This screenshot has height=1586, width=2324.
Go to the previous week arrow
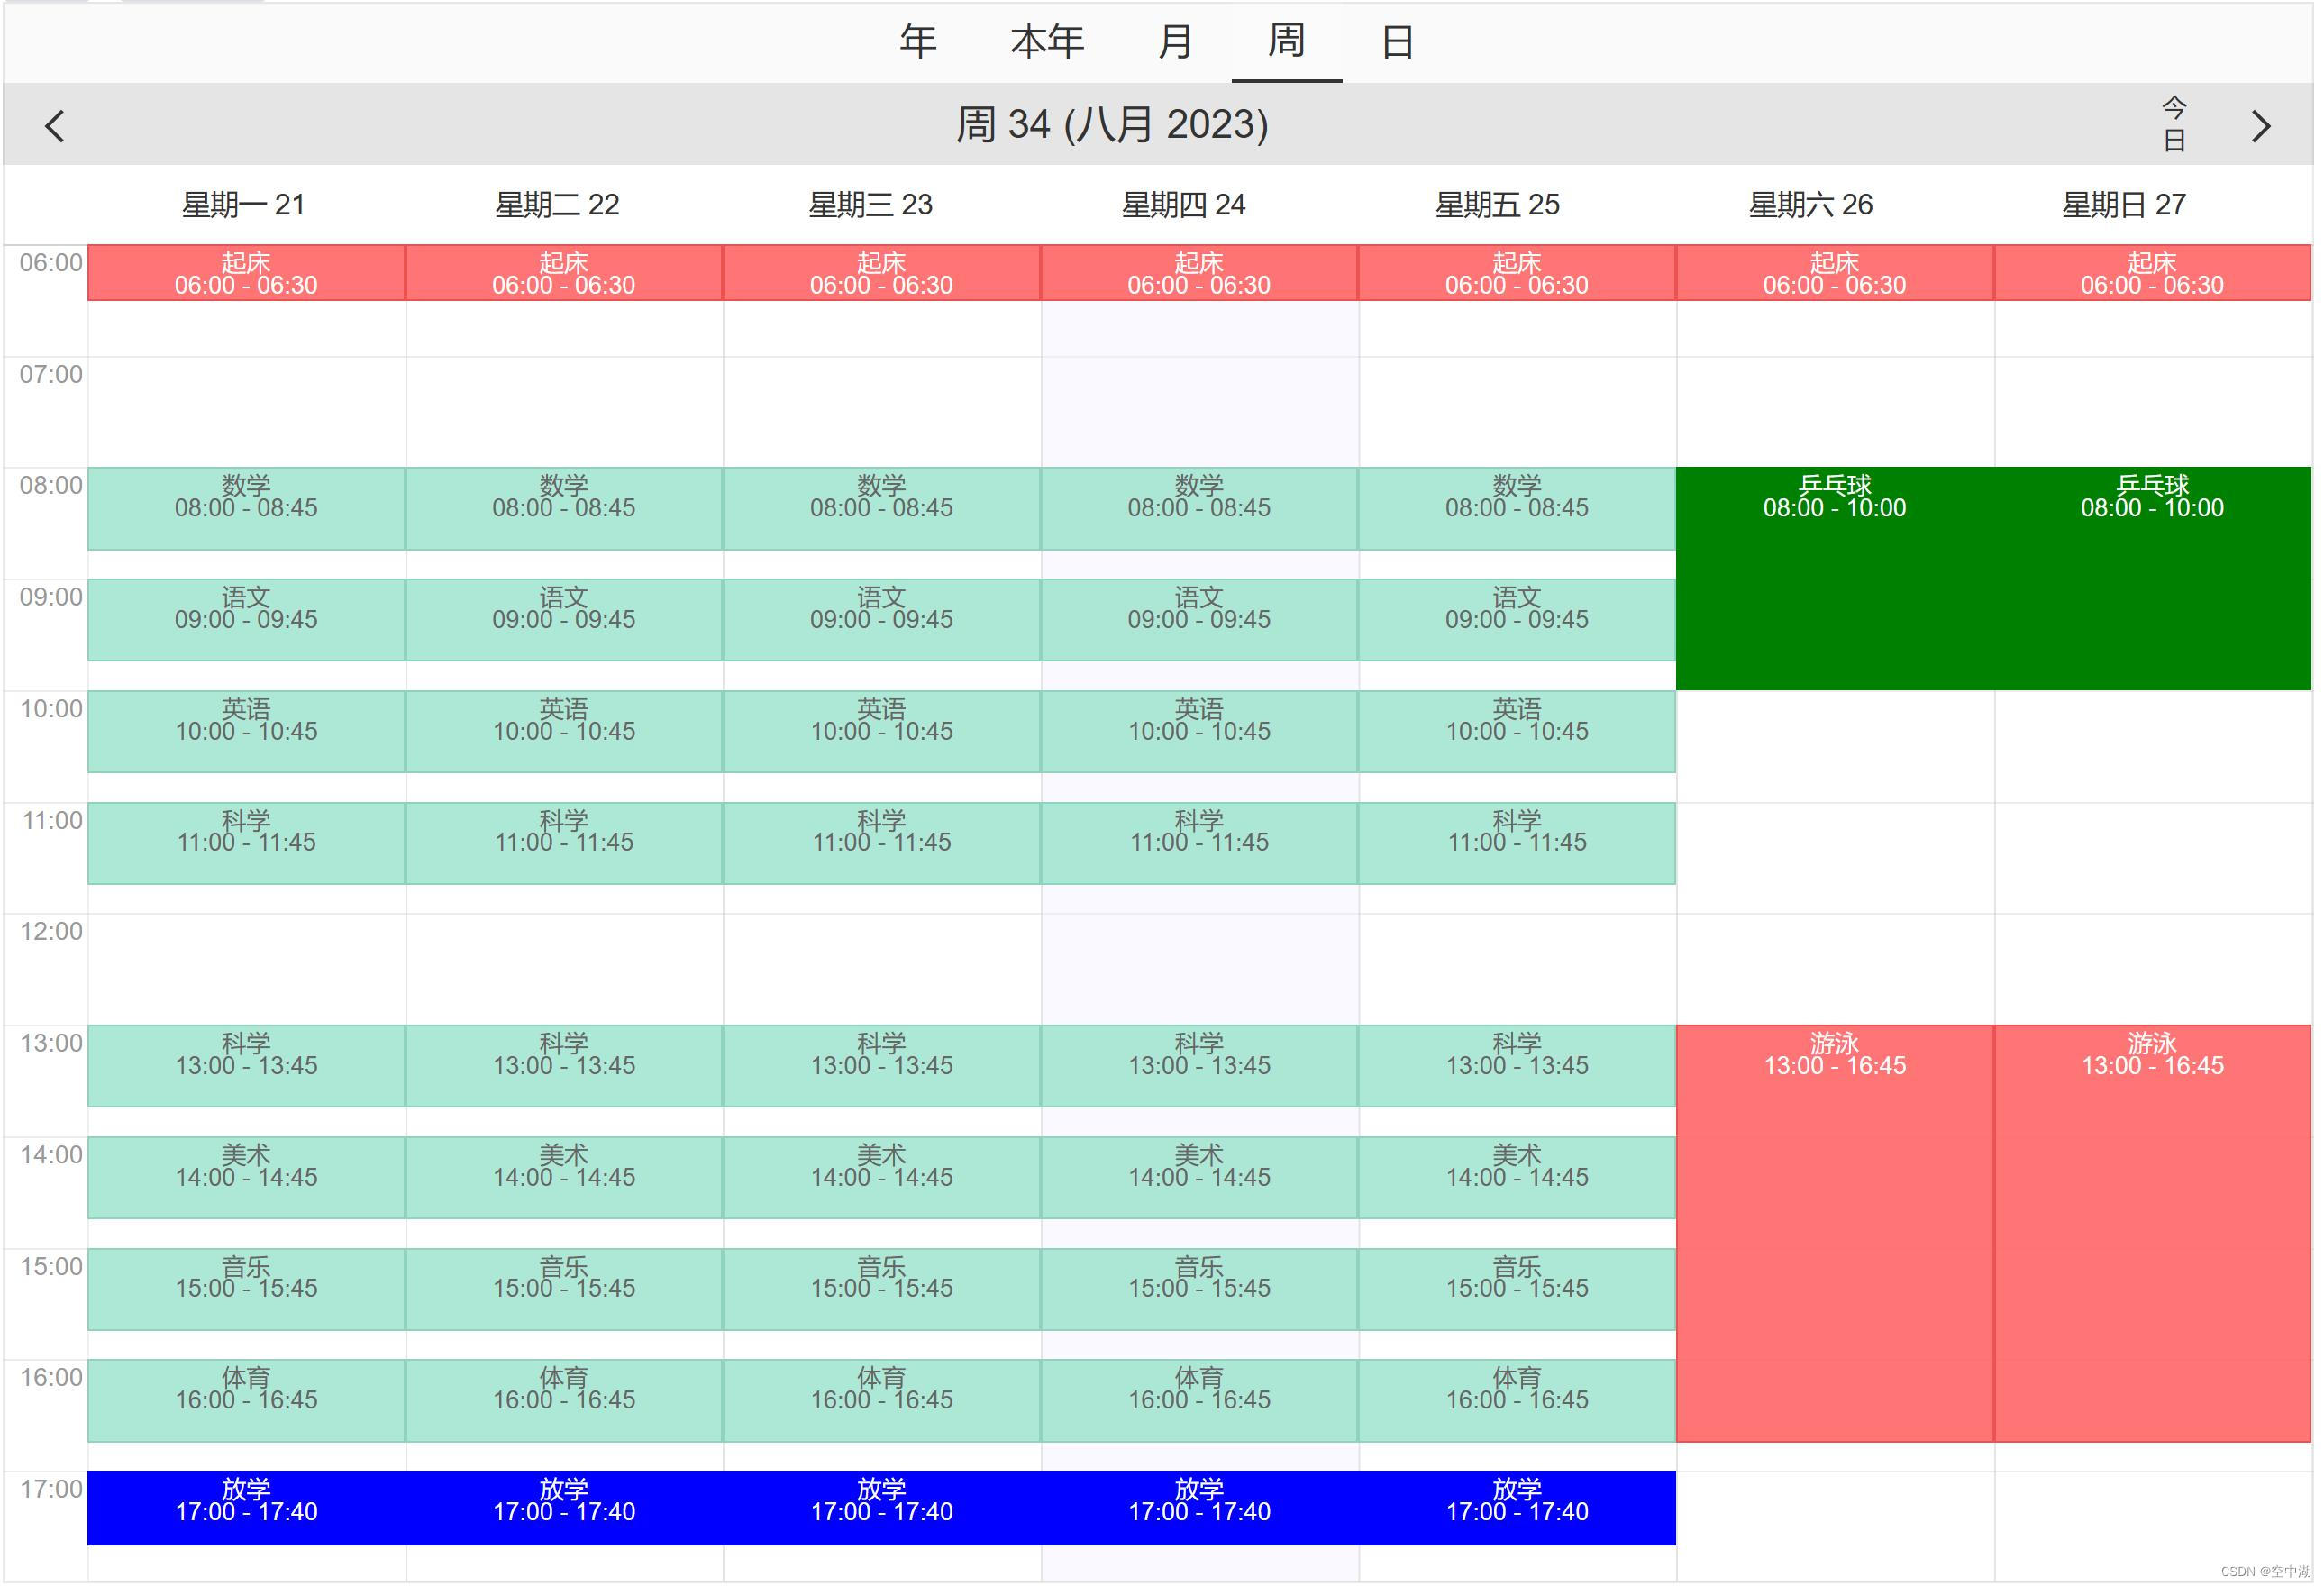pos(55,126)
